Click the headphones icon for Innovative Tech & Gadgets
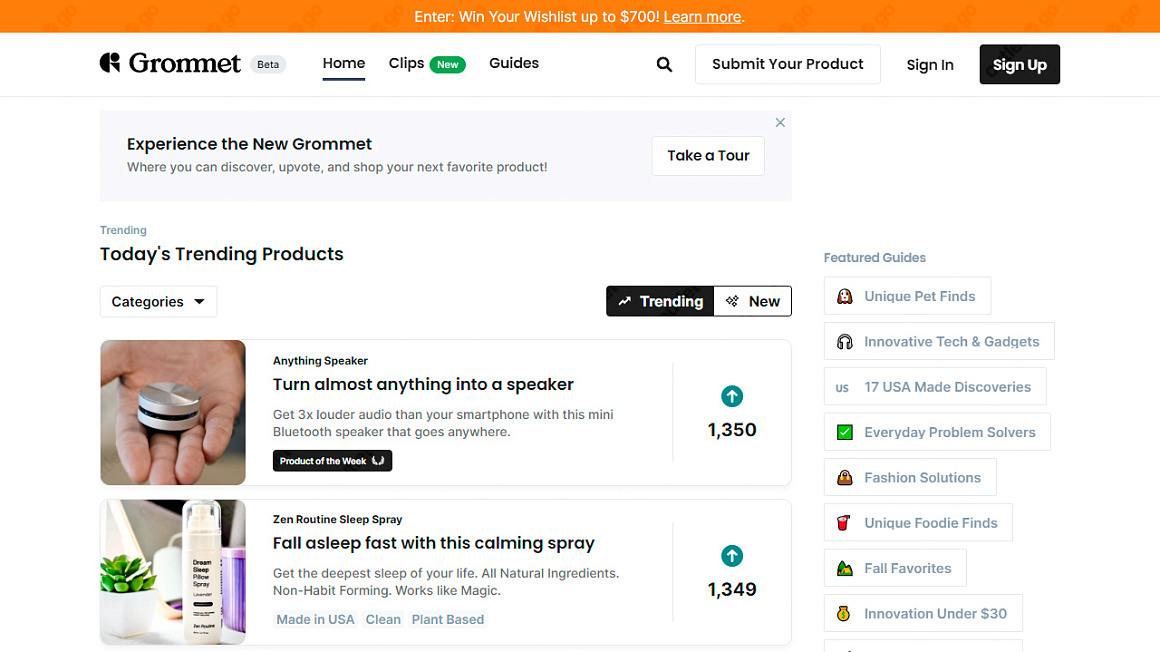Image resolution: width=1160 pixels, height=652 pixels. coord(844,342)
